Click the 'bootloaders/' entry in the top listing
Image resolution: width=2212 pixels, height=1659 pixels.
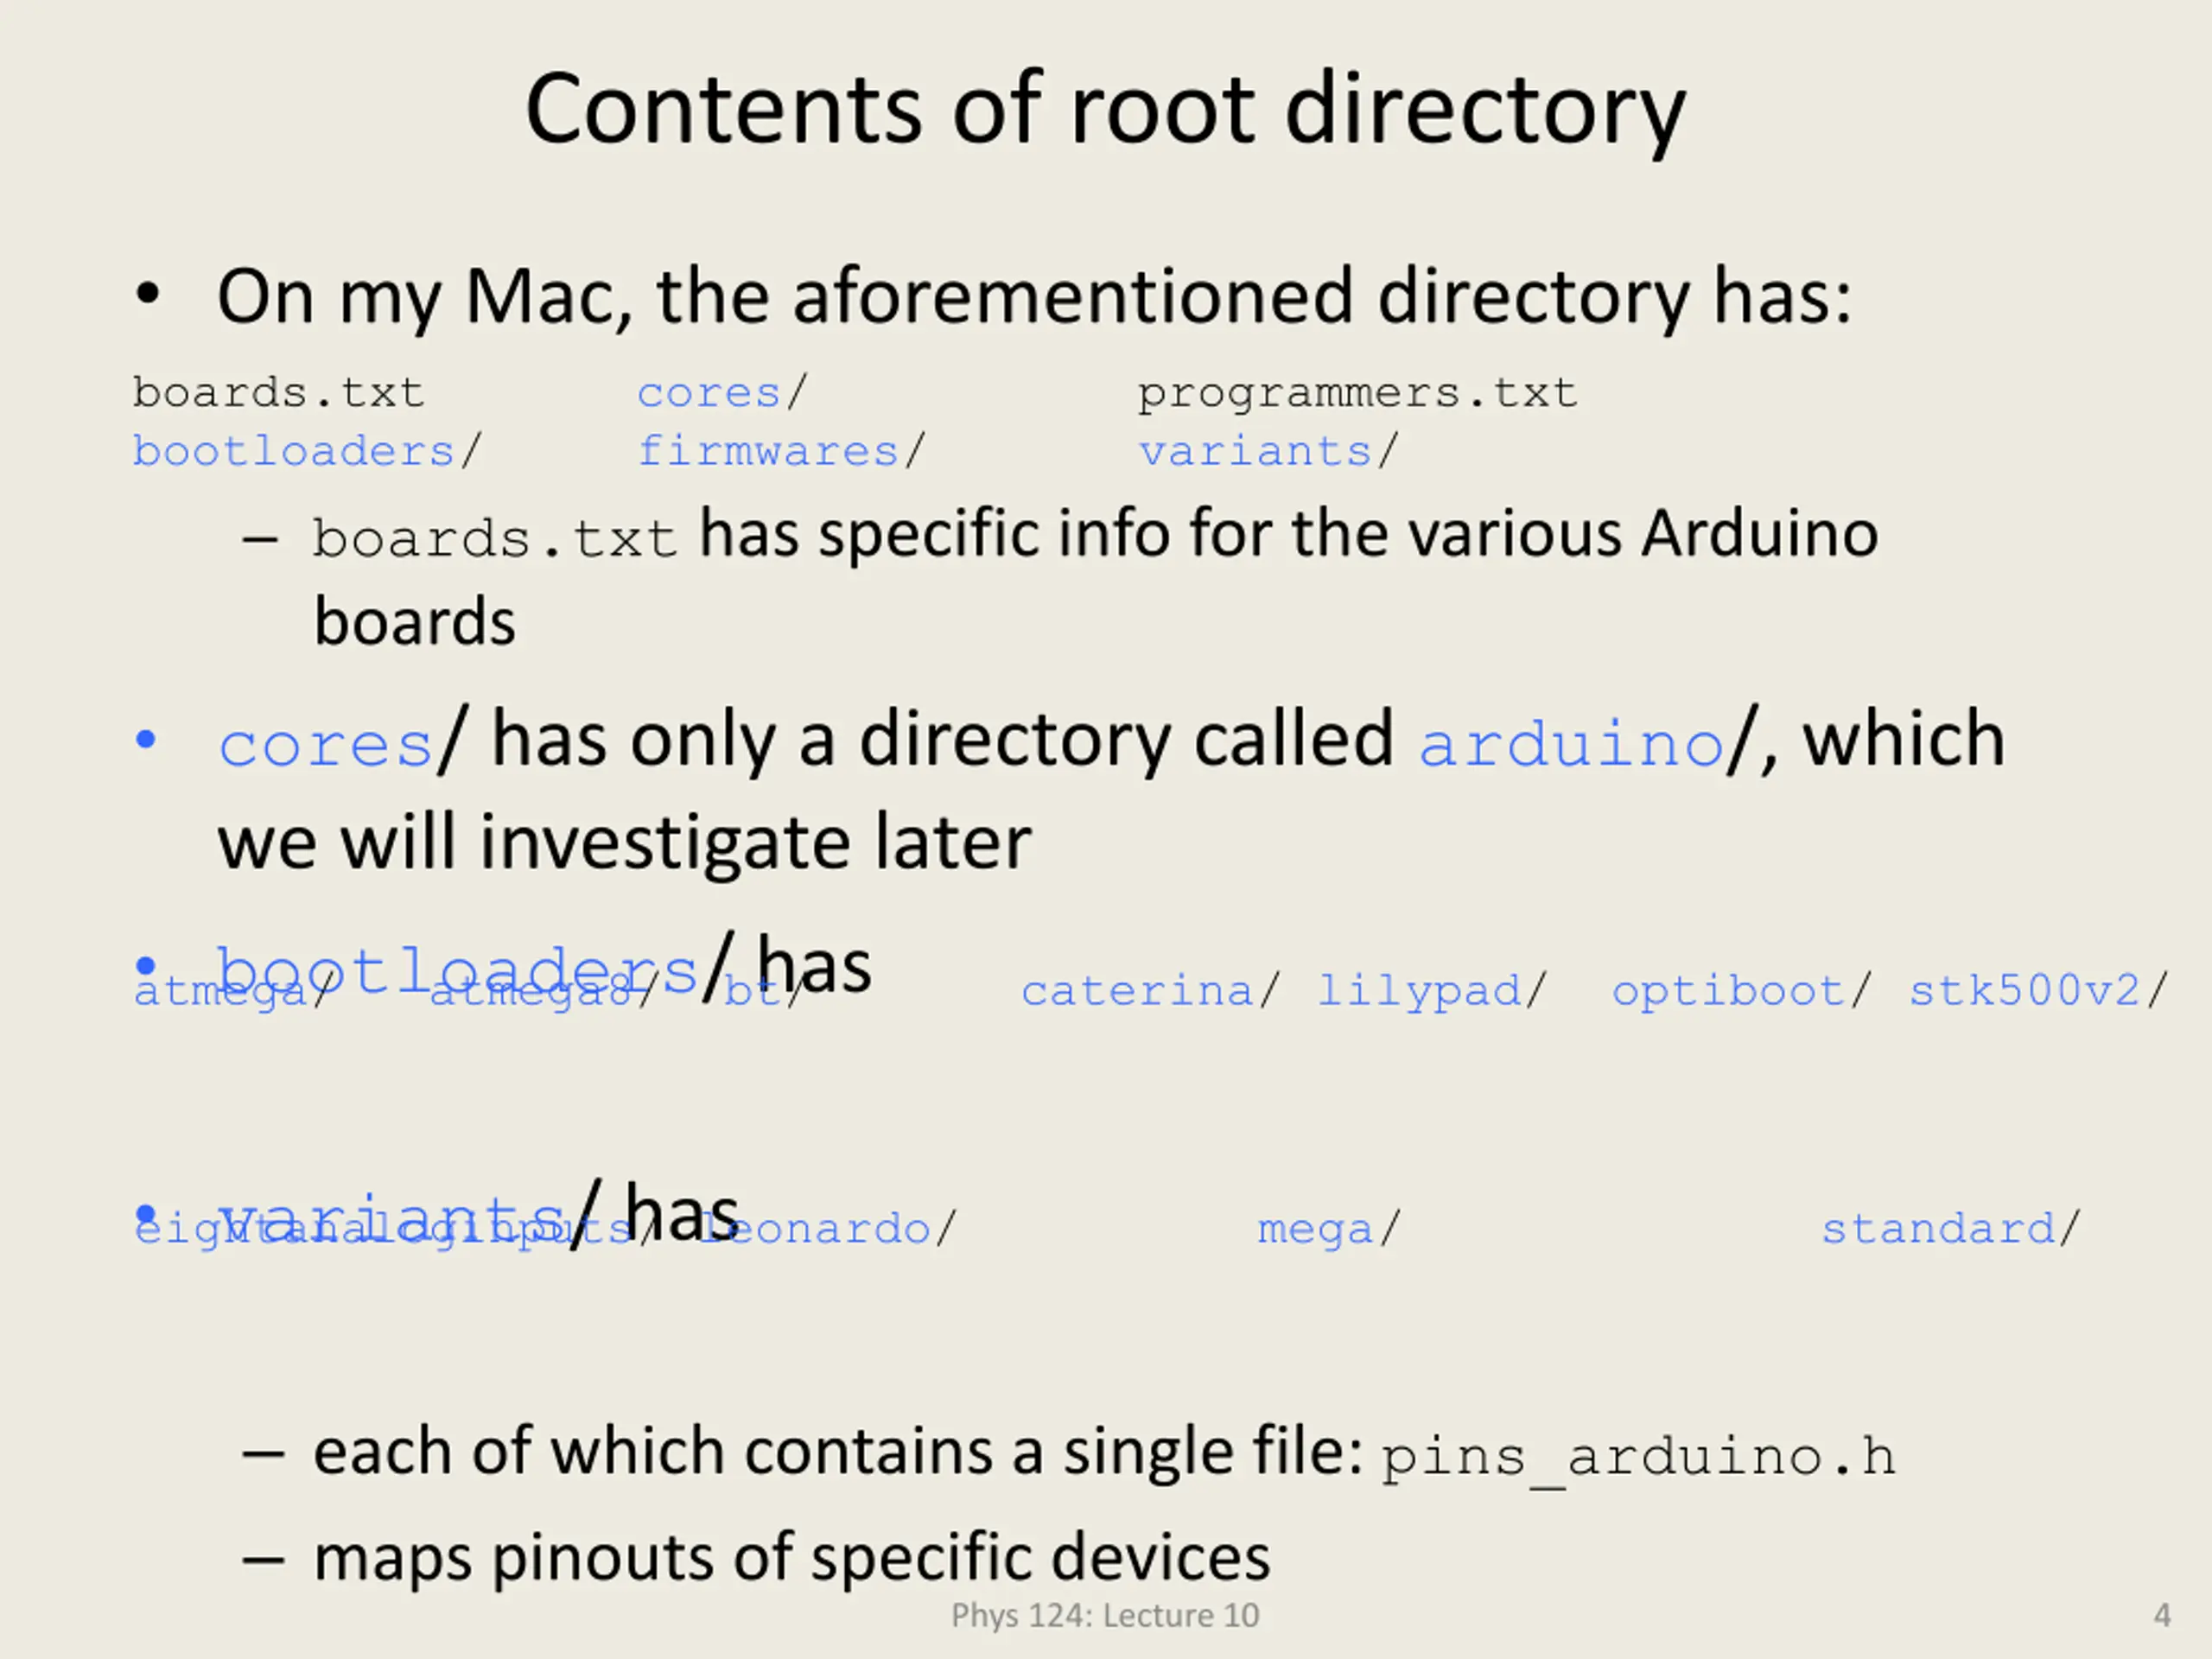click(x=308, y=451)
